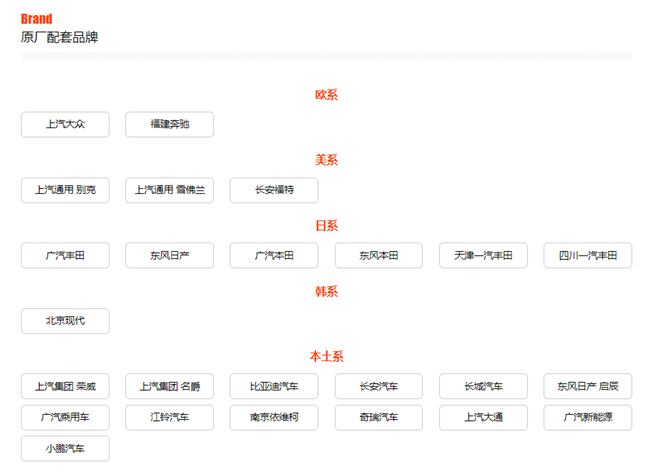Select 东风日产 启辰 brand
The width and height of the screenshot is (660, 474).
point(587,386)
